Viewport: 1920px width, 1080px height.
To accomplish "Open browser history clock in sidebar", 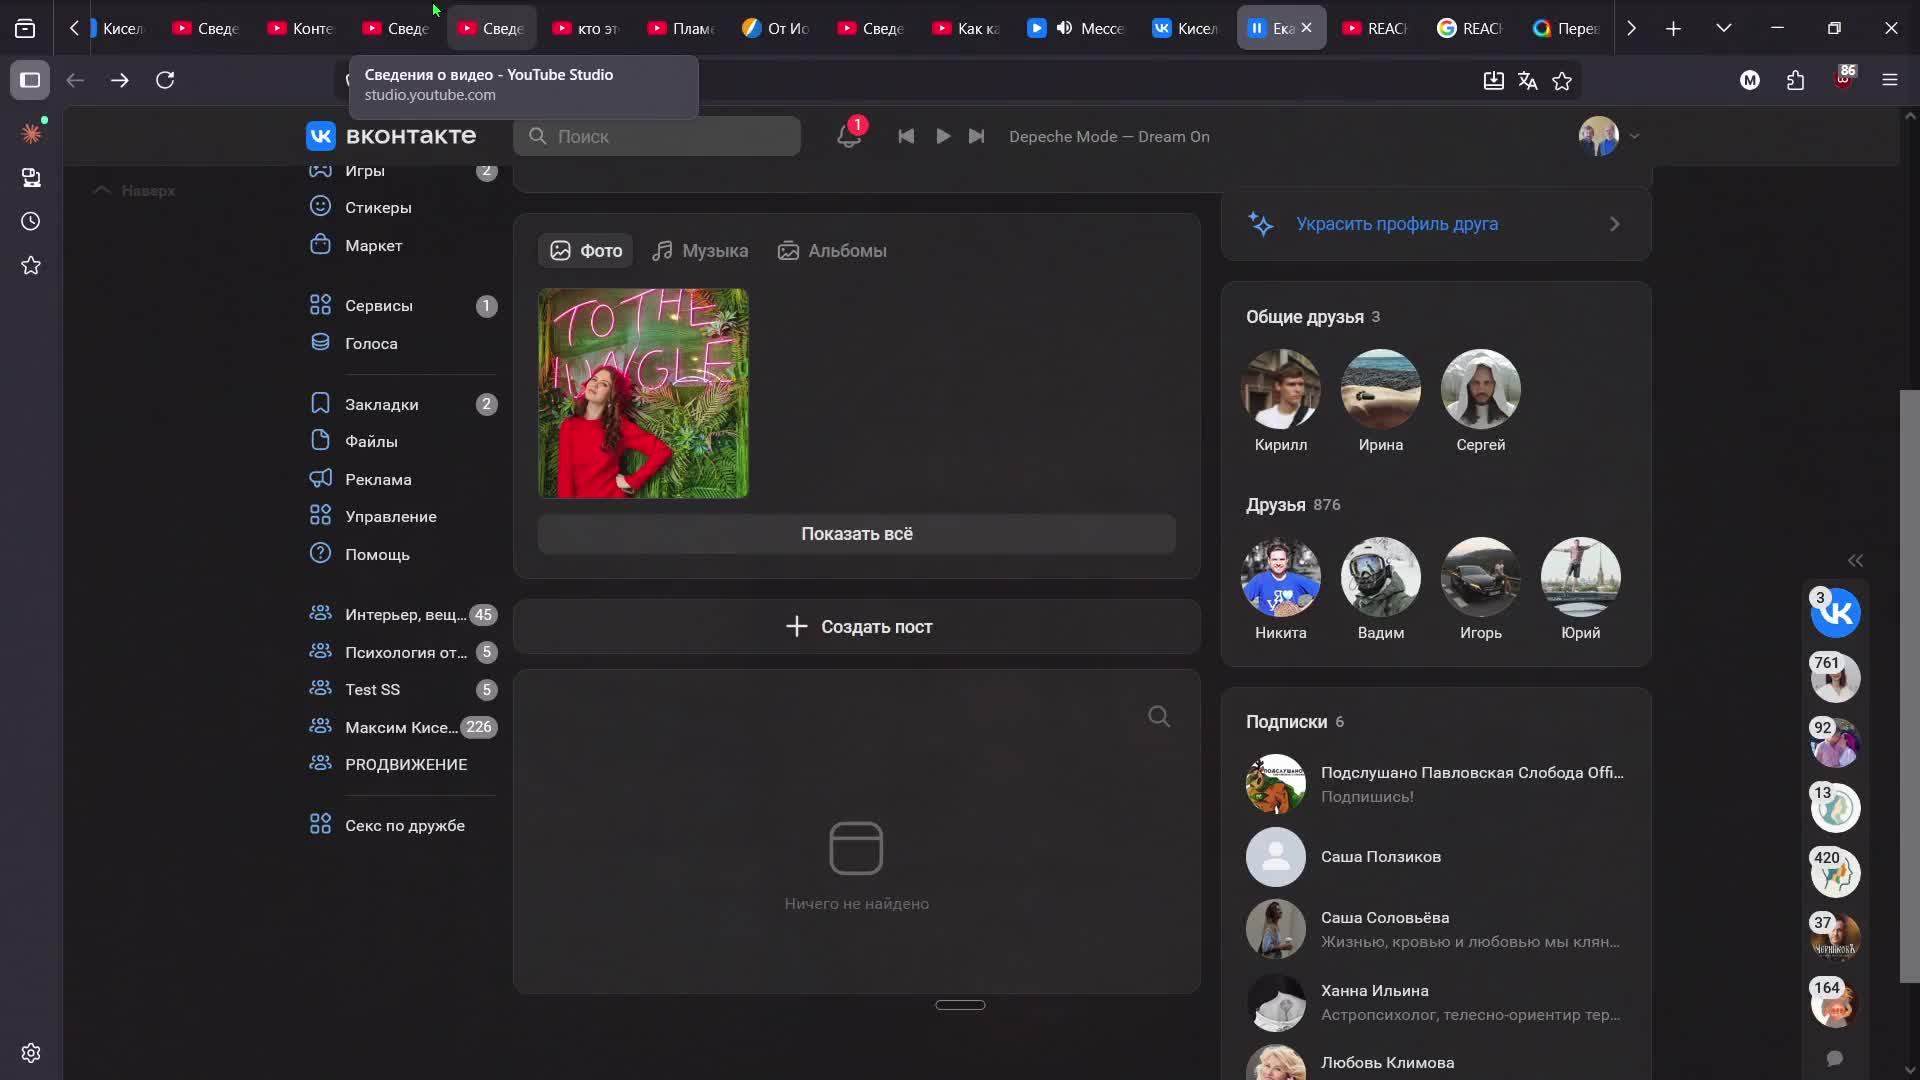I will point(31,221).
